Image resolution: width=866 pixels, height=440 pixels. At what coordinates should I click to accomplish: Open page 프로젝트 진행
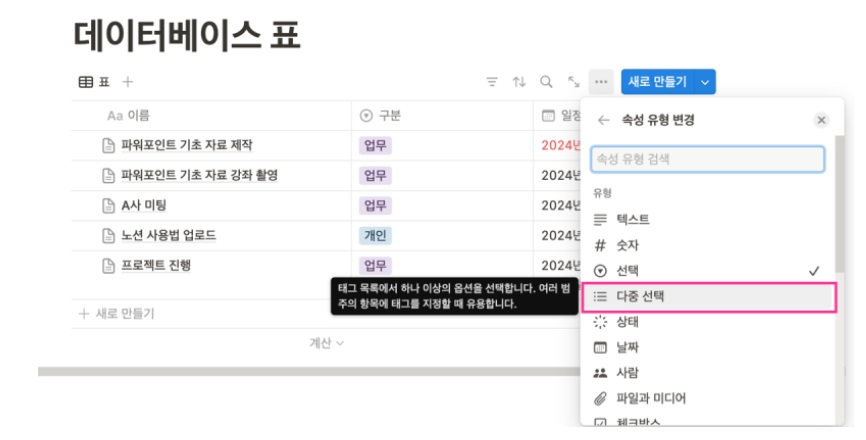156,266
